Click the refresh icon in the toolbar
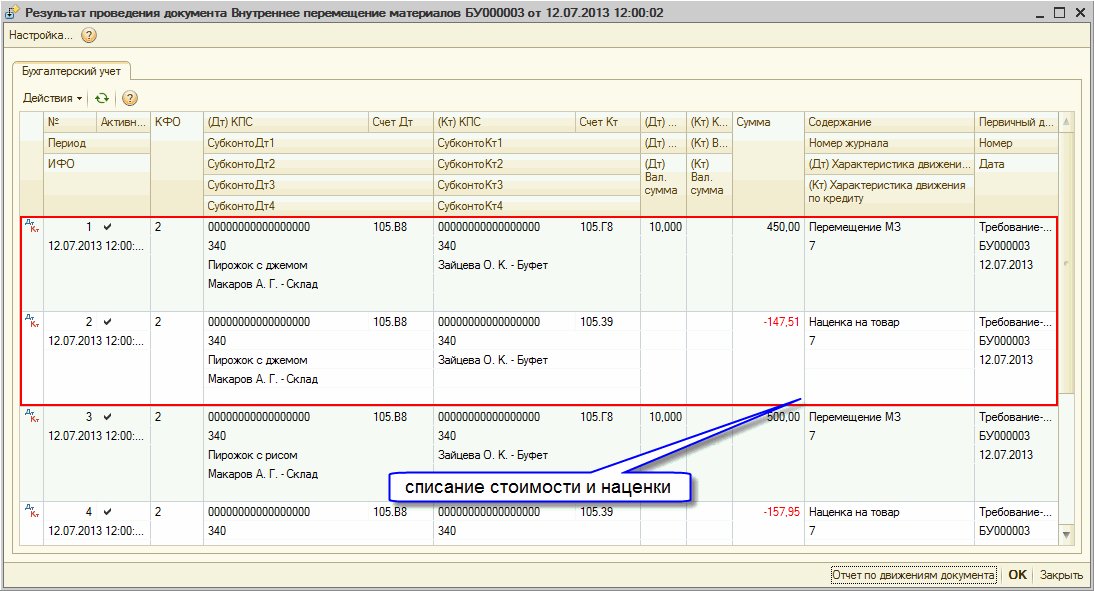The image size is (1094, 591). pyautogui.click(x=102, y=98)
